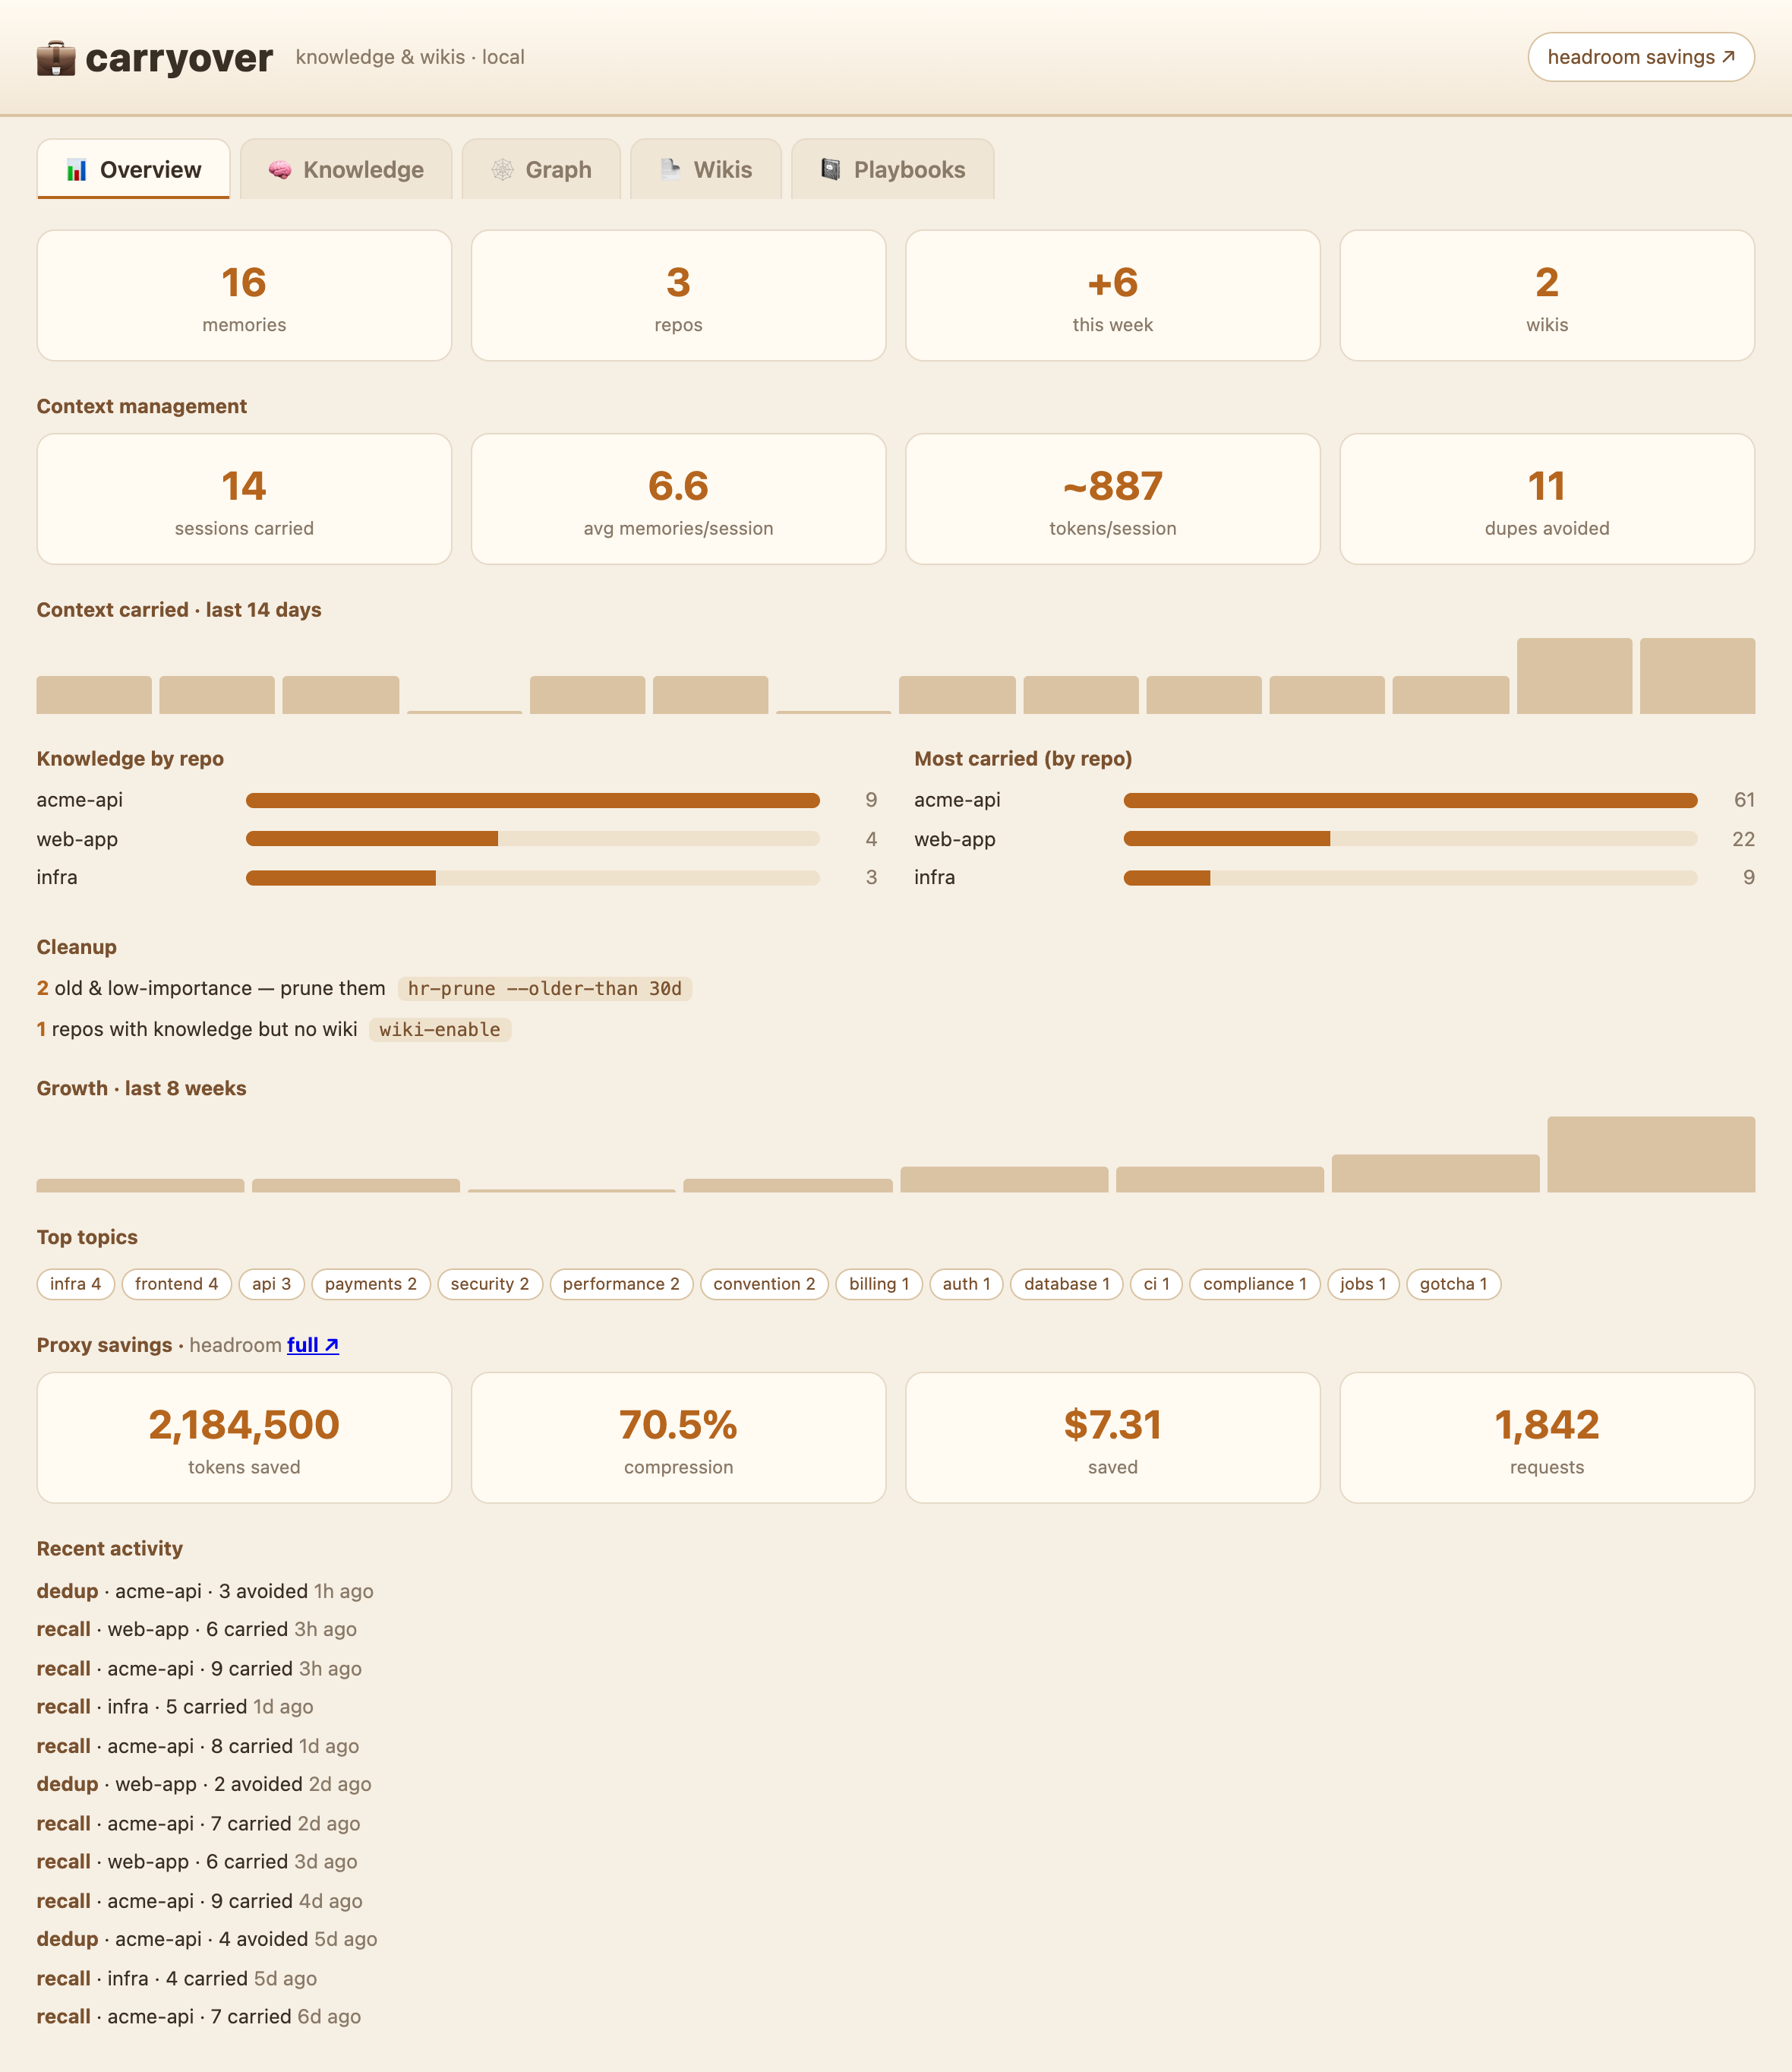Click the "11 dupes avoided" card
The width and height of the screenshot is (1792, 2072).
[1547, 499]
